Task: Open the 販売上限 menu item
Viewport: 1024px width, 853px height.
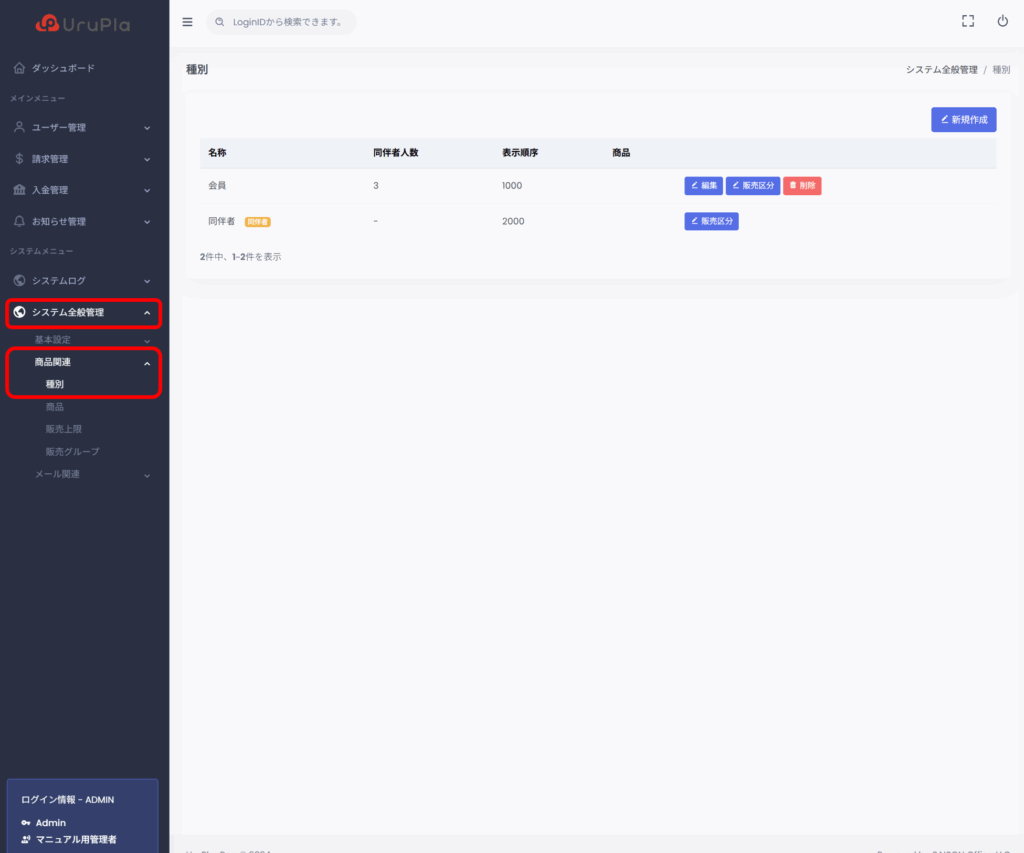Action: pyautogui.click(x=62, y=429)
